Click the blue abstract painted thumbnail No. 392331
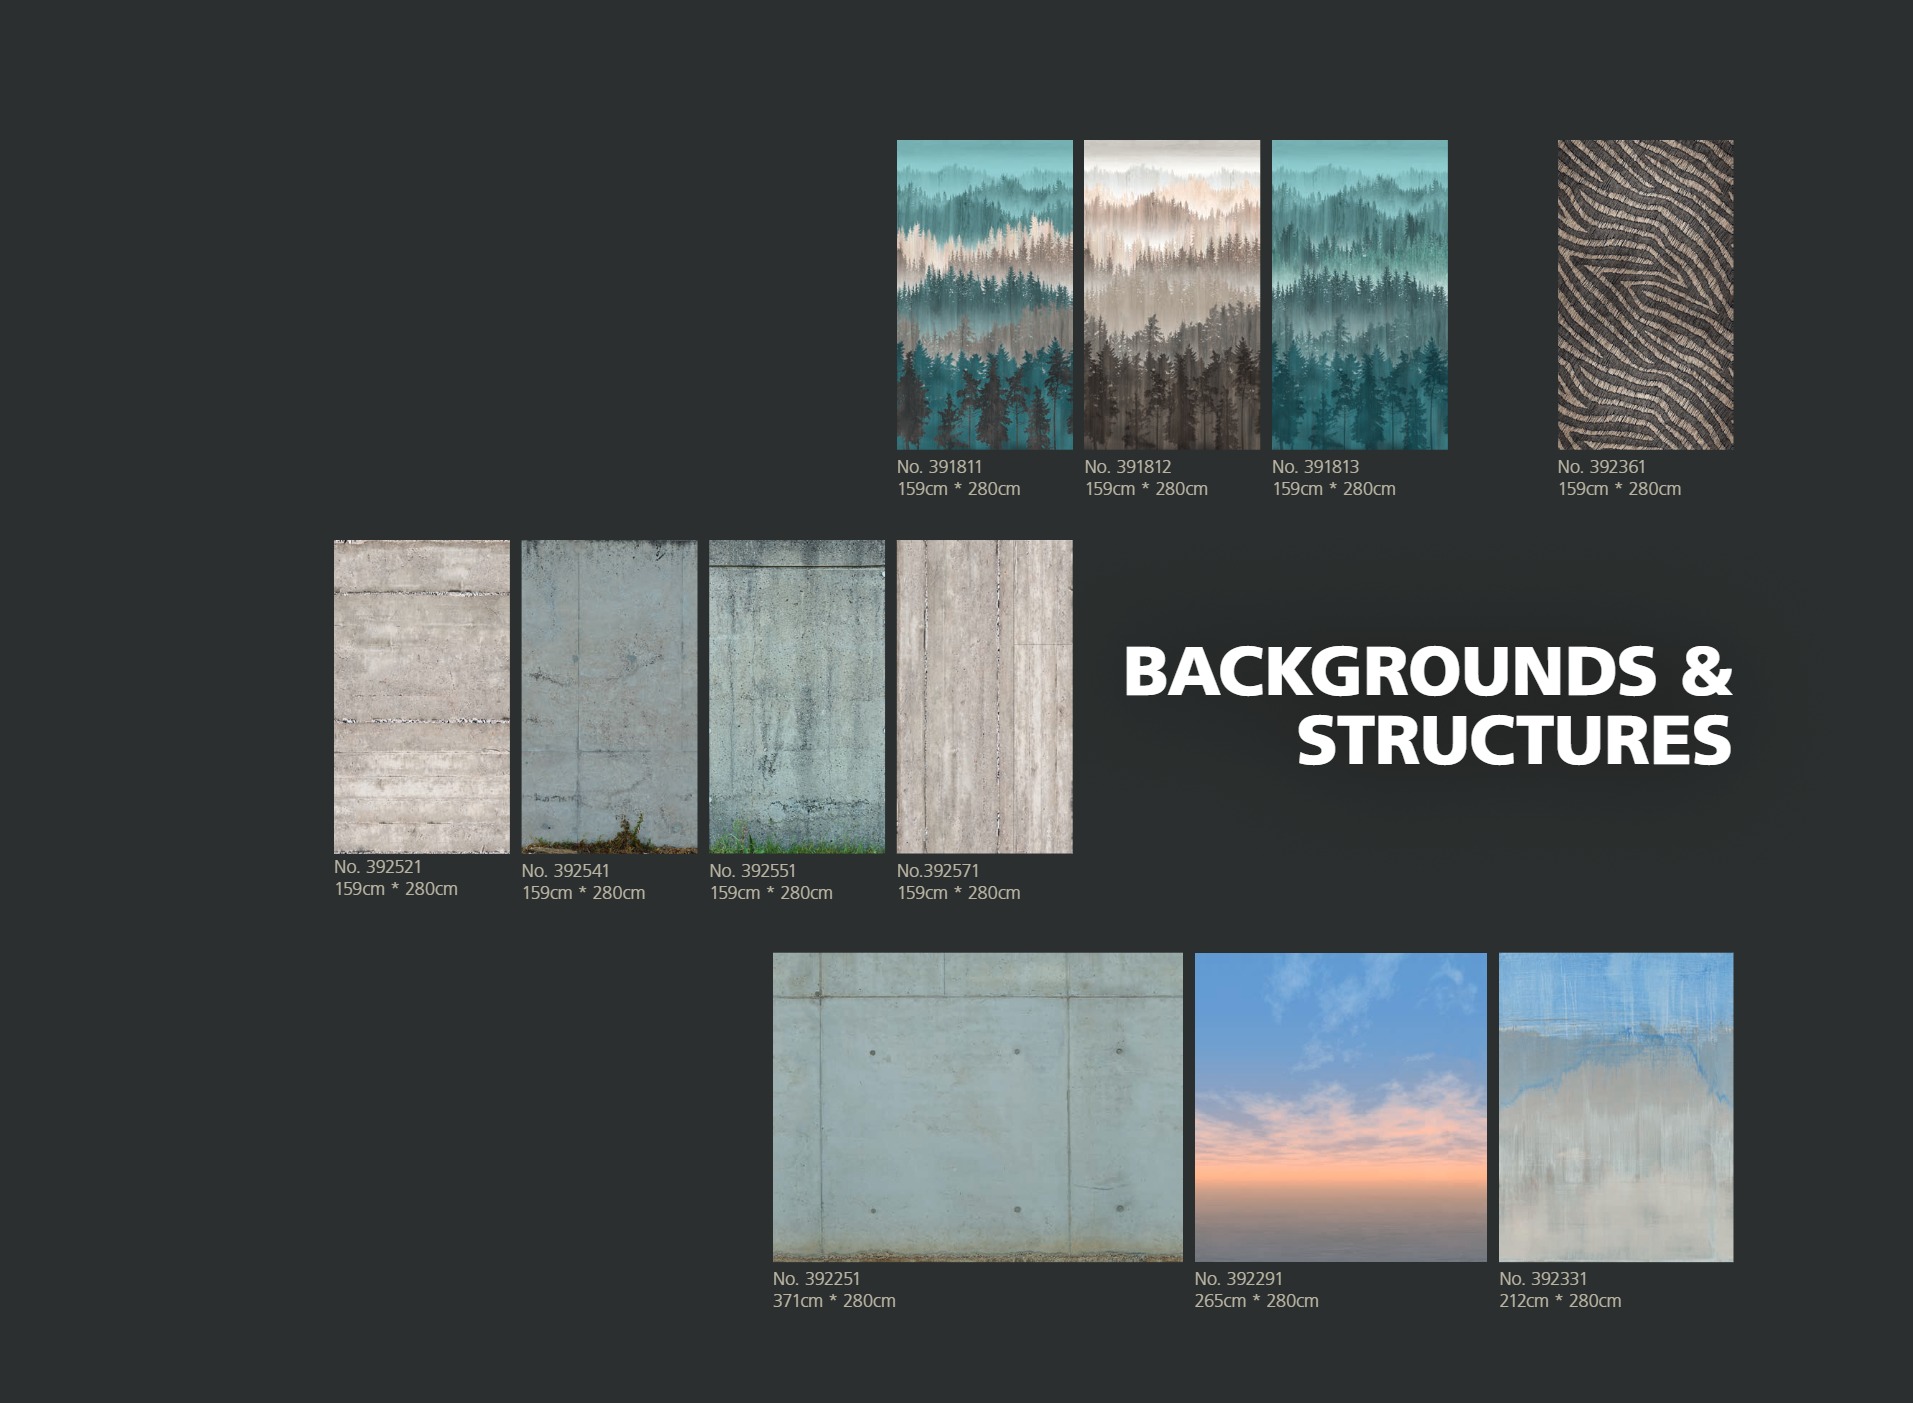This screenshot has height=1403, width=1913. tap(1615, 1106)
